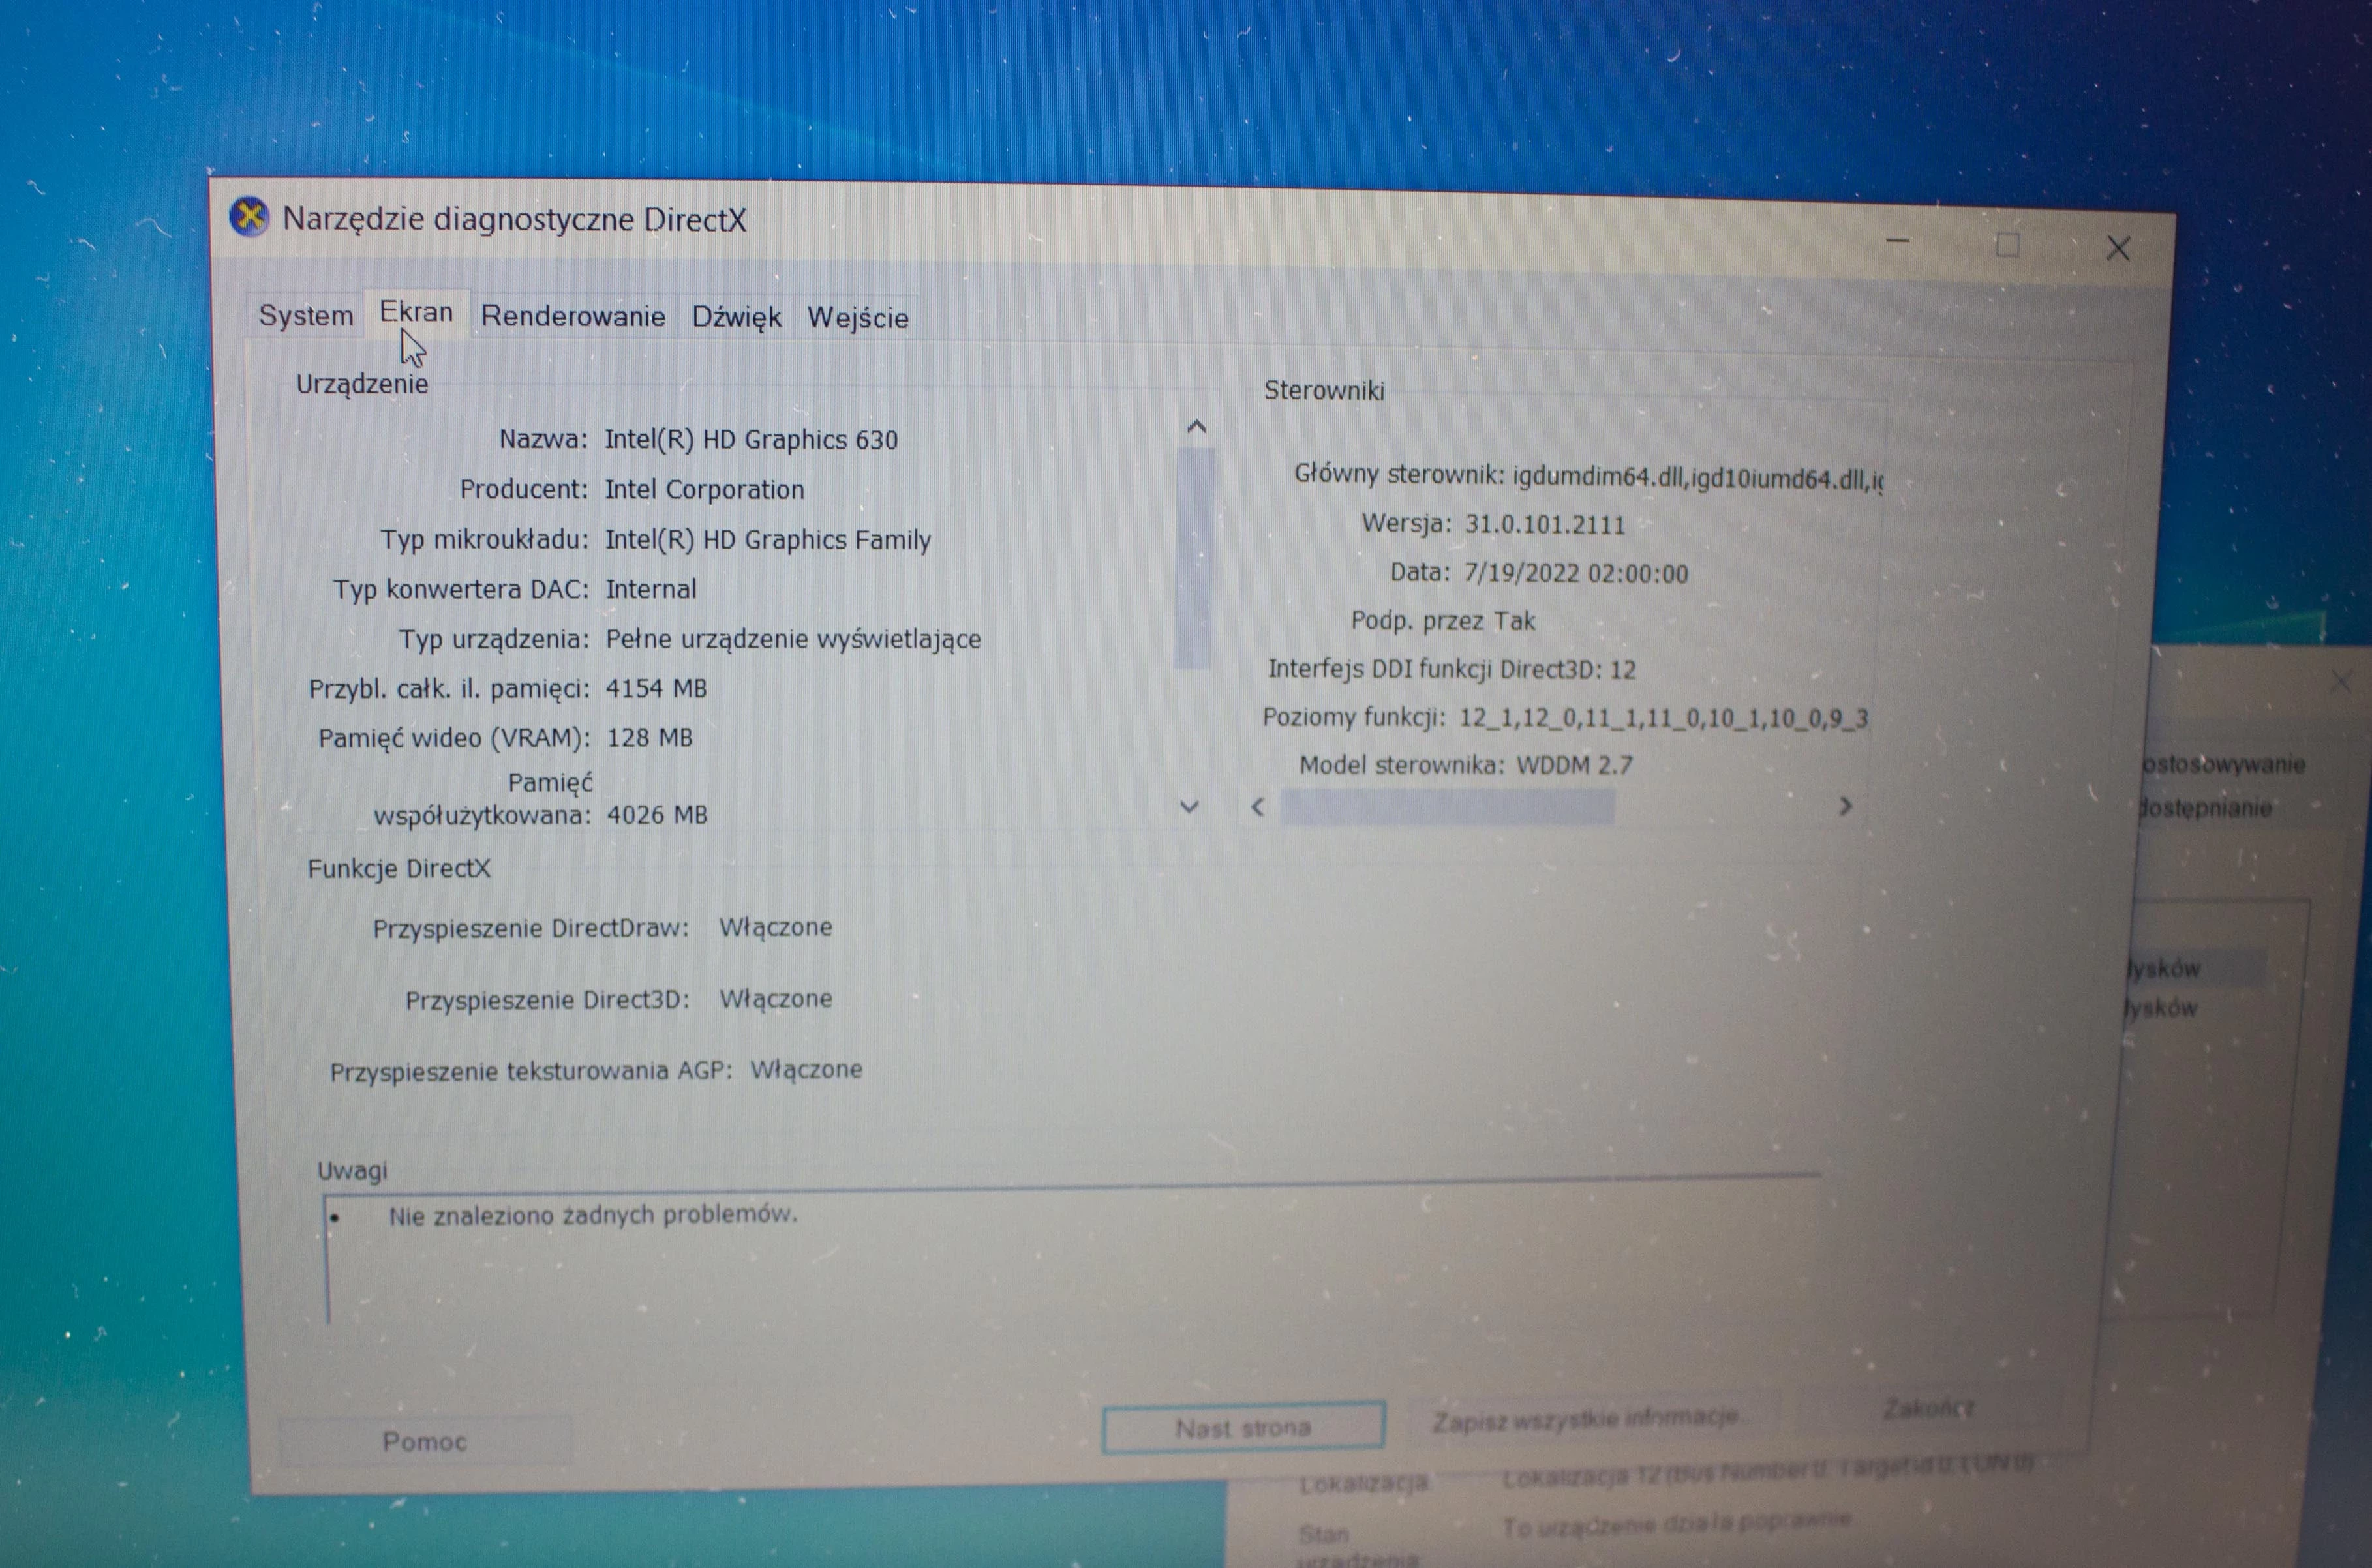Screen dimensions: 2372x1568
Task: Click 'Przyspieszenie Direct3D' Włączone status
Action: tap(776, 999)
